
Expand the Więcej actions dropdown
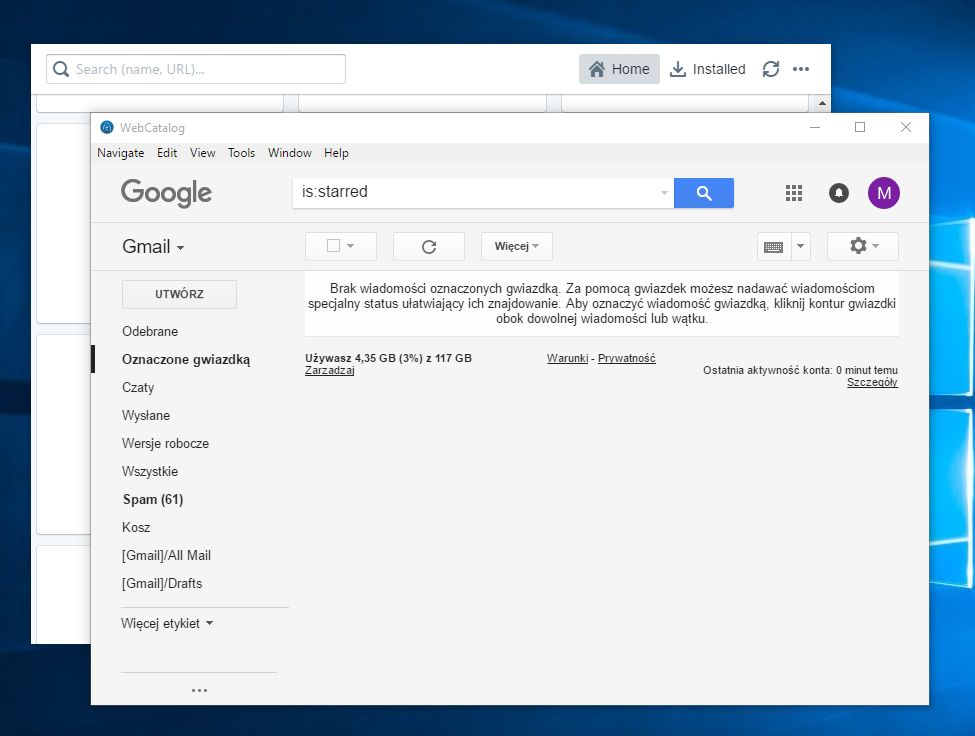click(517, 246)
